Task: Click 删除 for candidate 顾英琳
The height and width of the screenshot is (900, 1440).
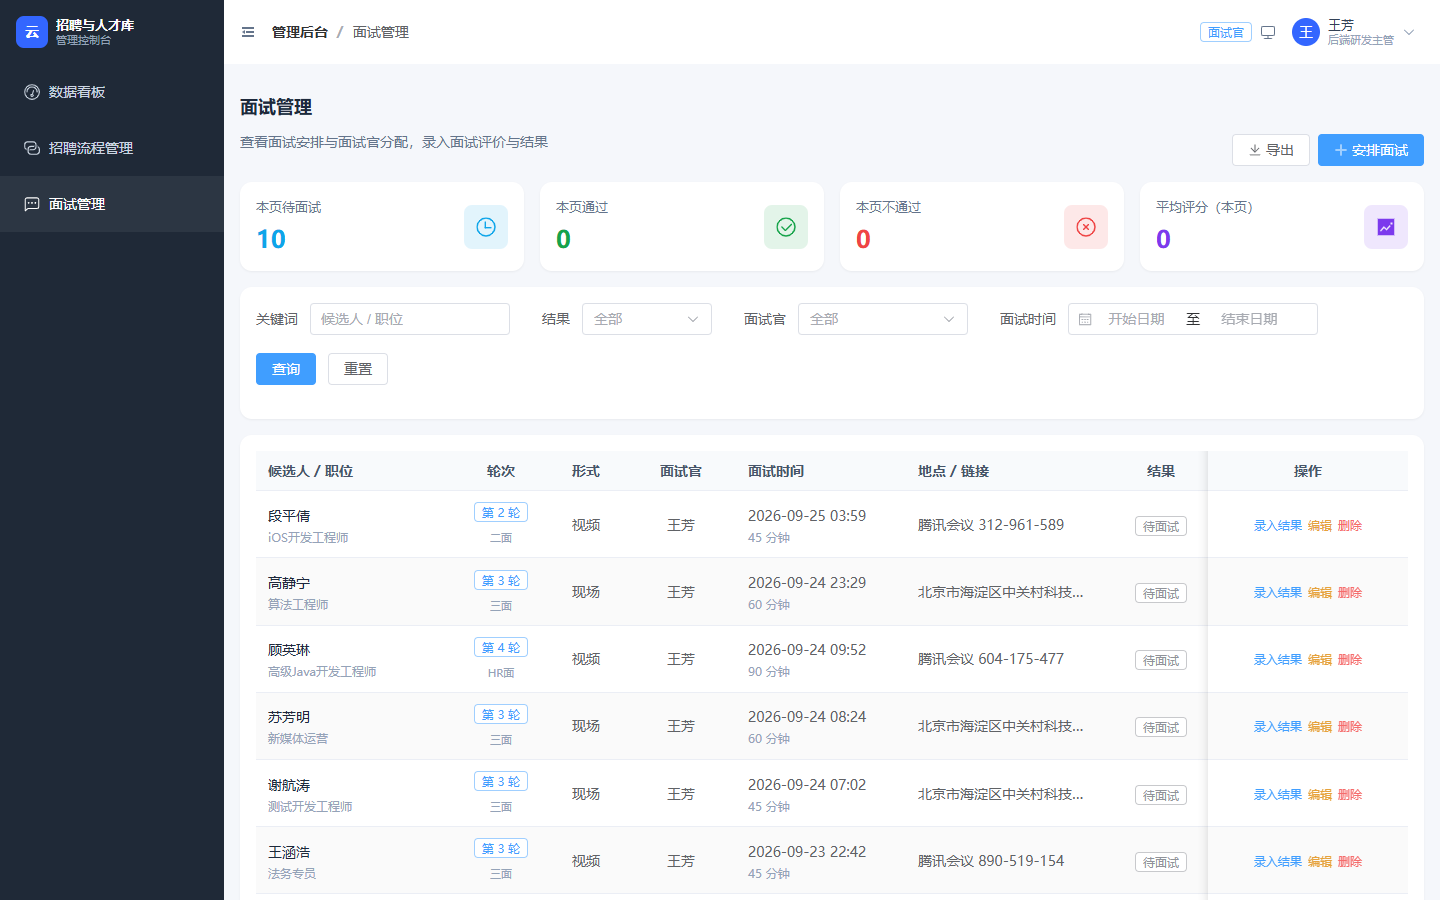Action: (x=1350, y=659)
